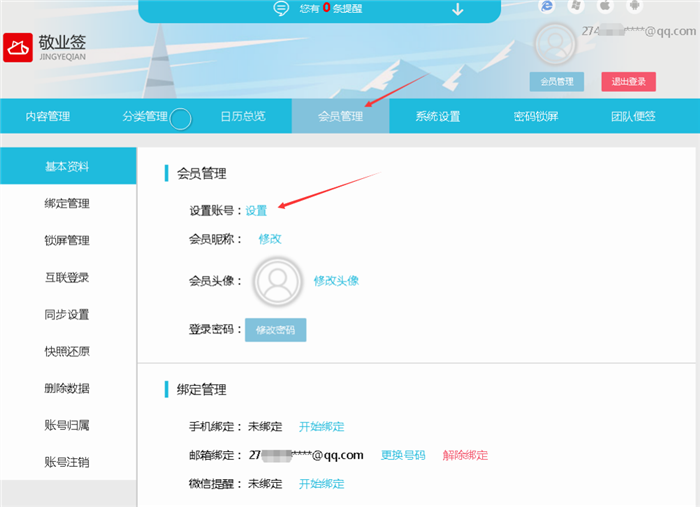Viewport: 700px width, 507px height.
Task: Click the 敬业签 logo icon
Action: coord(18,47)
